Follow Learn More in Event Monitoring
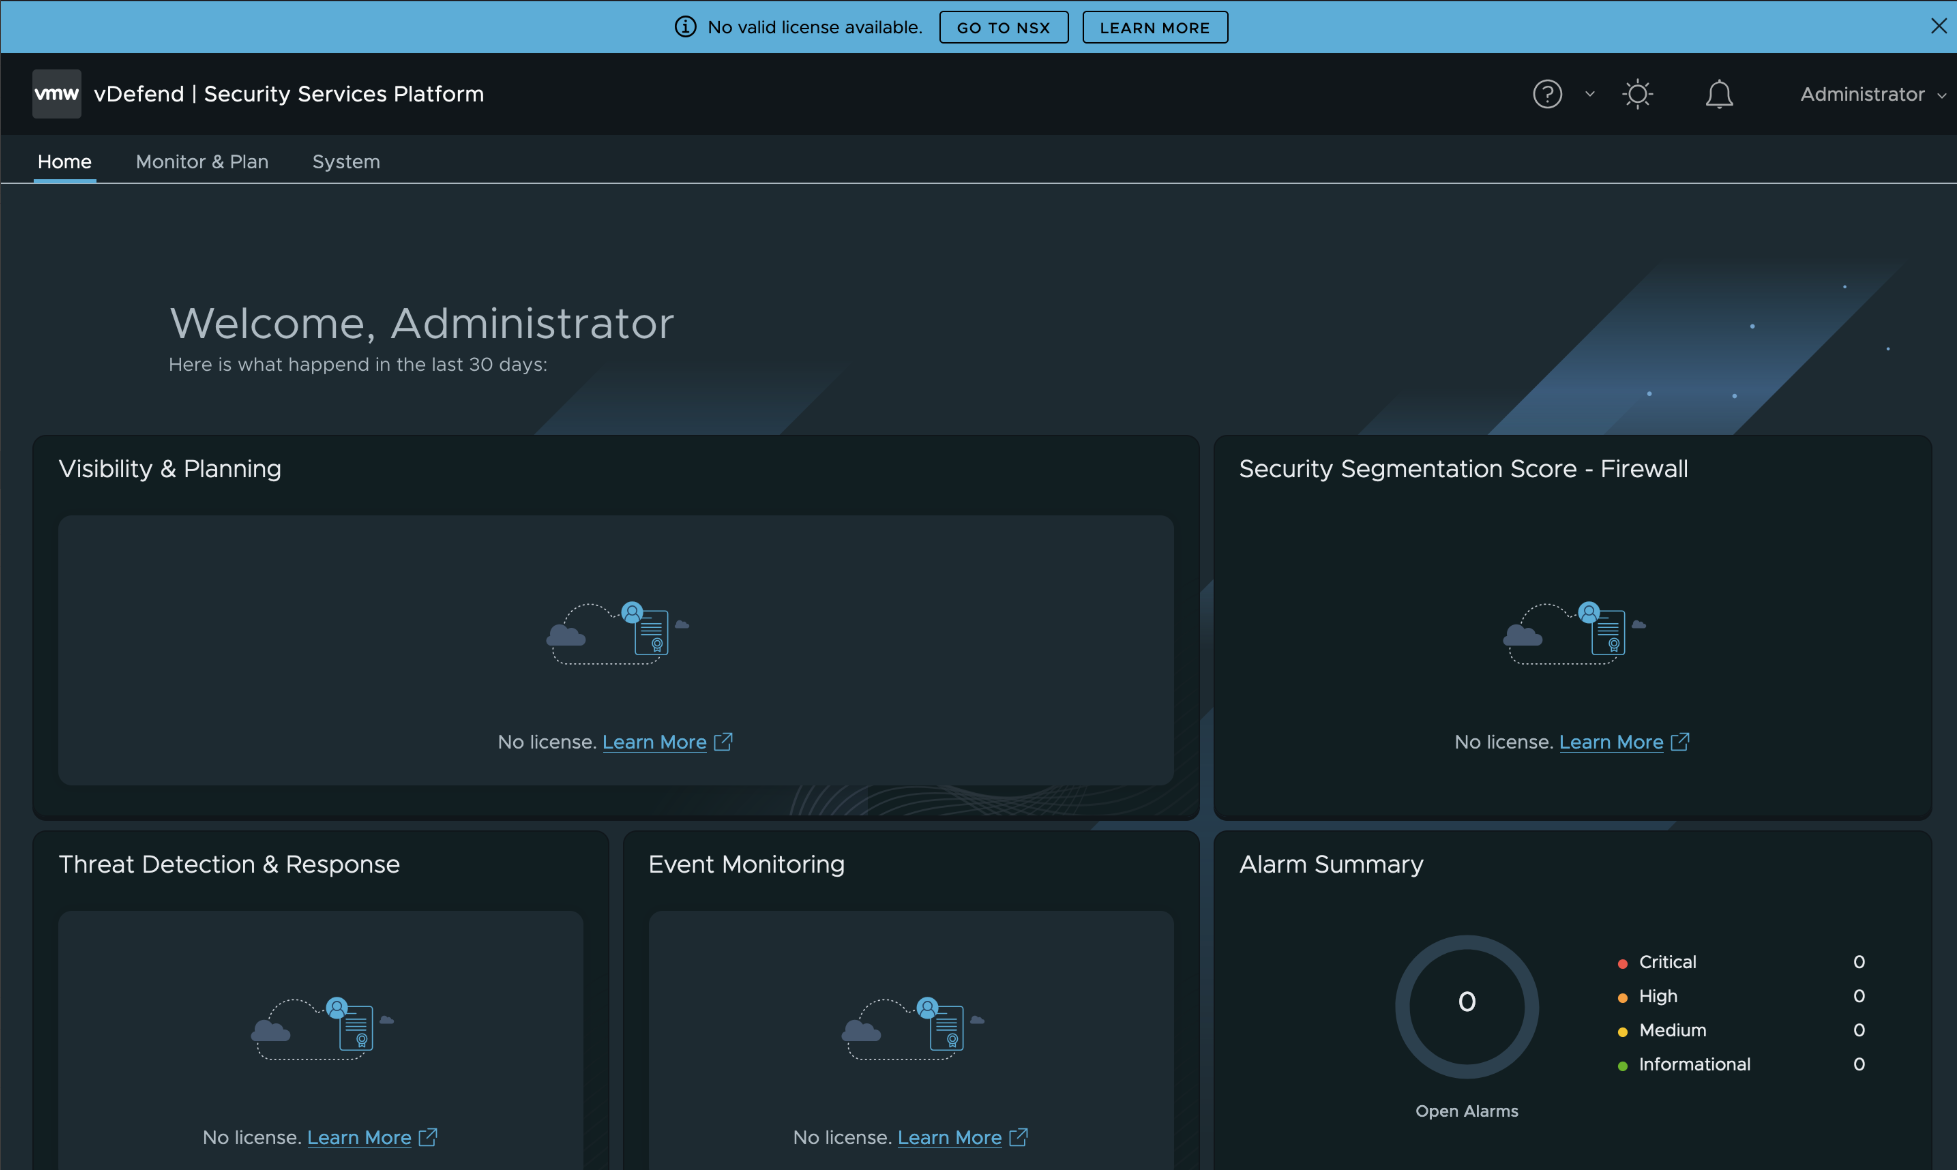The width and height of the screenshot is (1957, 1170). [x=949, y=1137]
